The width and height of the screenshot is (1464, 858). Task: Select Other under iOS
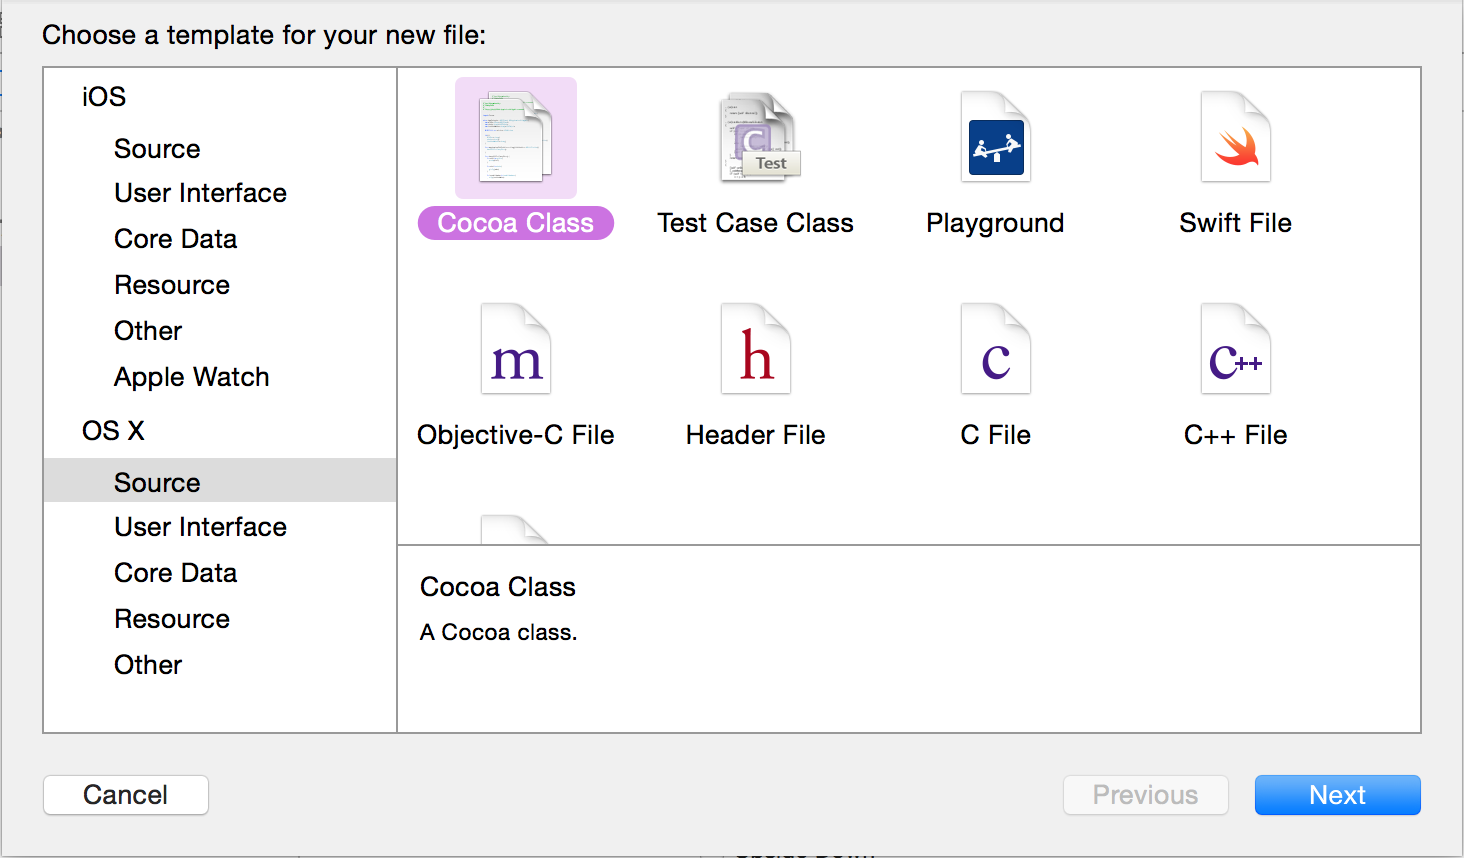point(148,331)
